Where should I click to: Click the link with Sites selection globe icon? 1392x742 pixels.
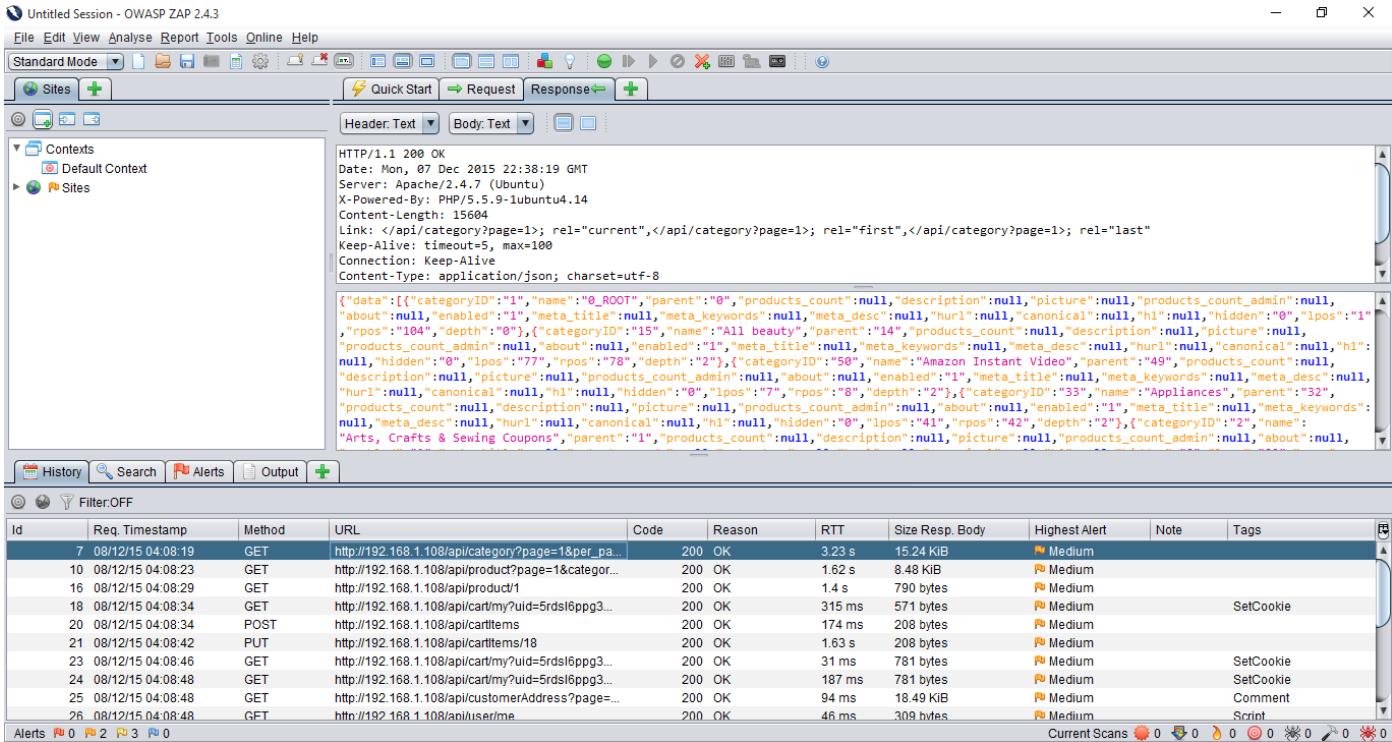tap(43, 502)
